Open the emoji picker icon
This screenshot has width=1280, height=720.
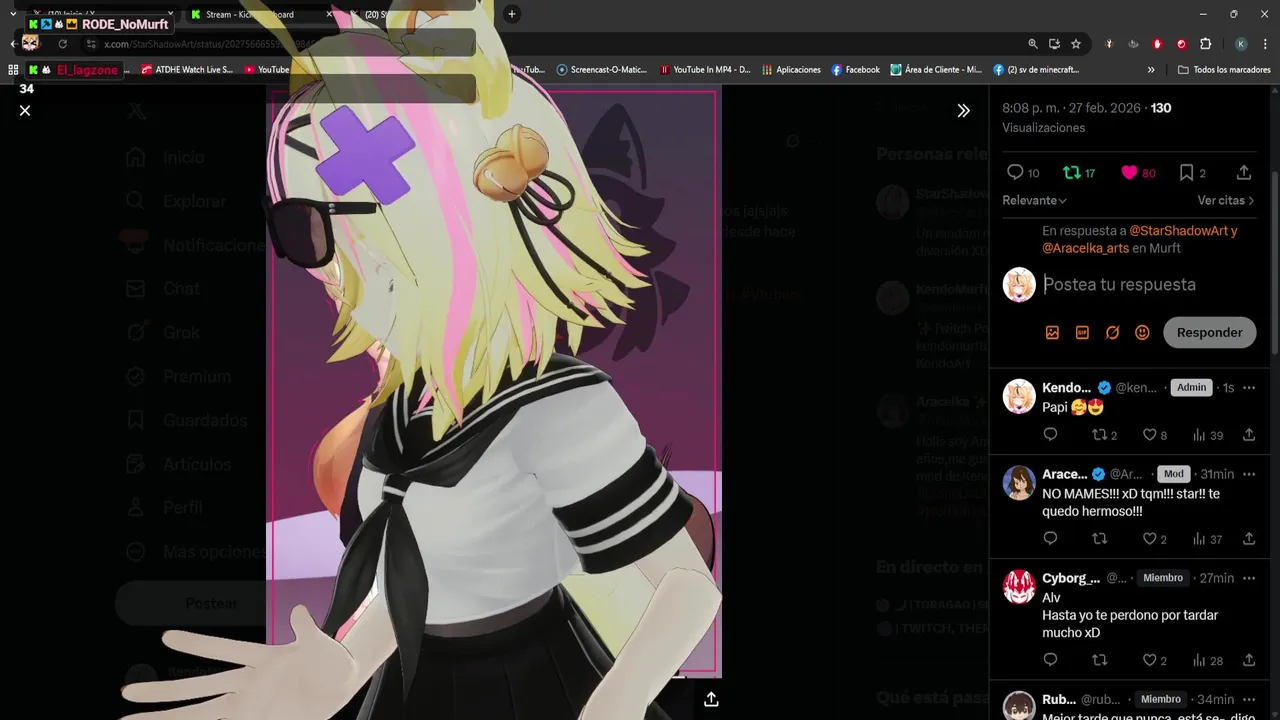1142,333
